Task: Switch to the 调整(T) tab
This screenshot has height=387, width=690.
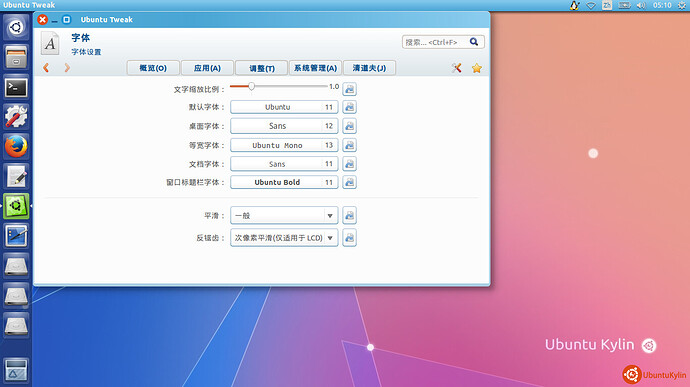Action: point(261,68)
